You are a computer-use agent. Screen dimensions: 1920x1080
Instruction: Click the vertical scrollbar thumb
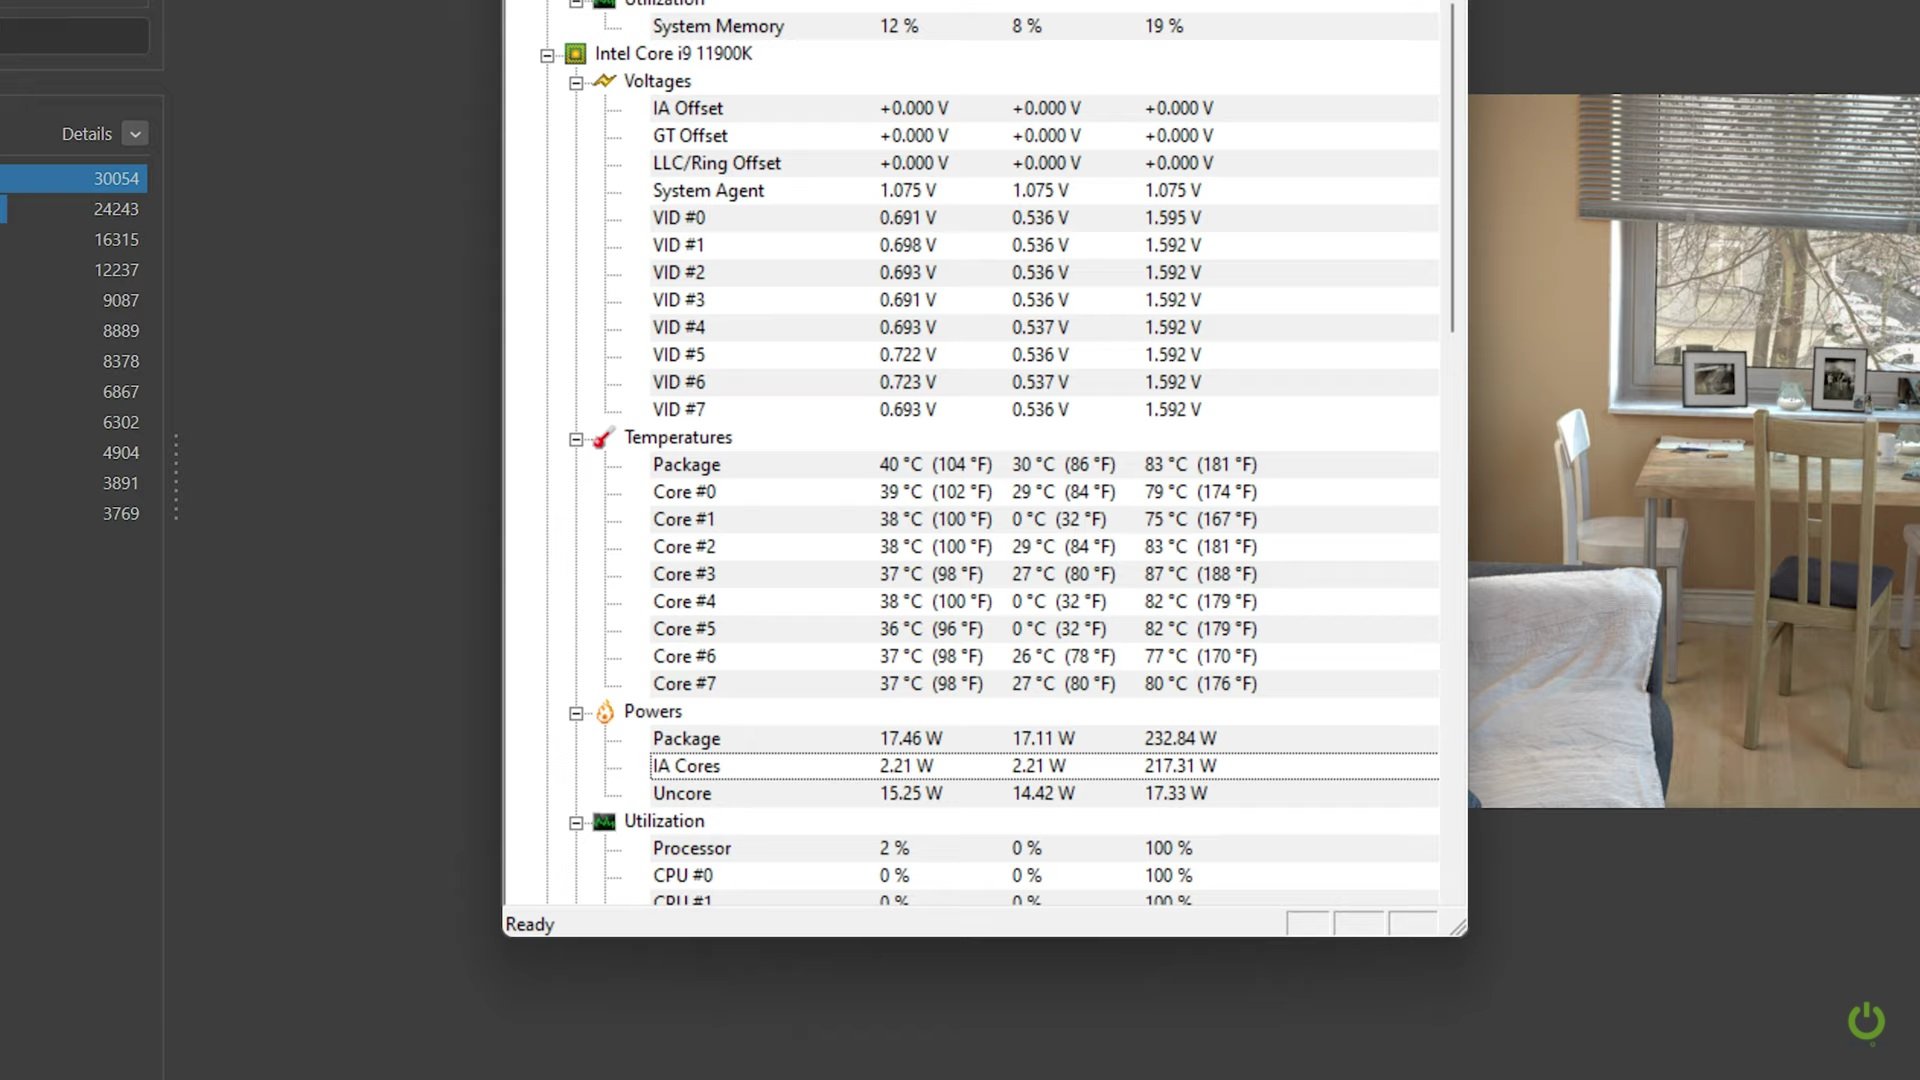[1452, 170]
